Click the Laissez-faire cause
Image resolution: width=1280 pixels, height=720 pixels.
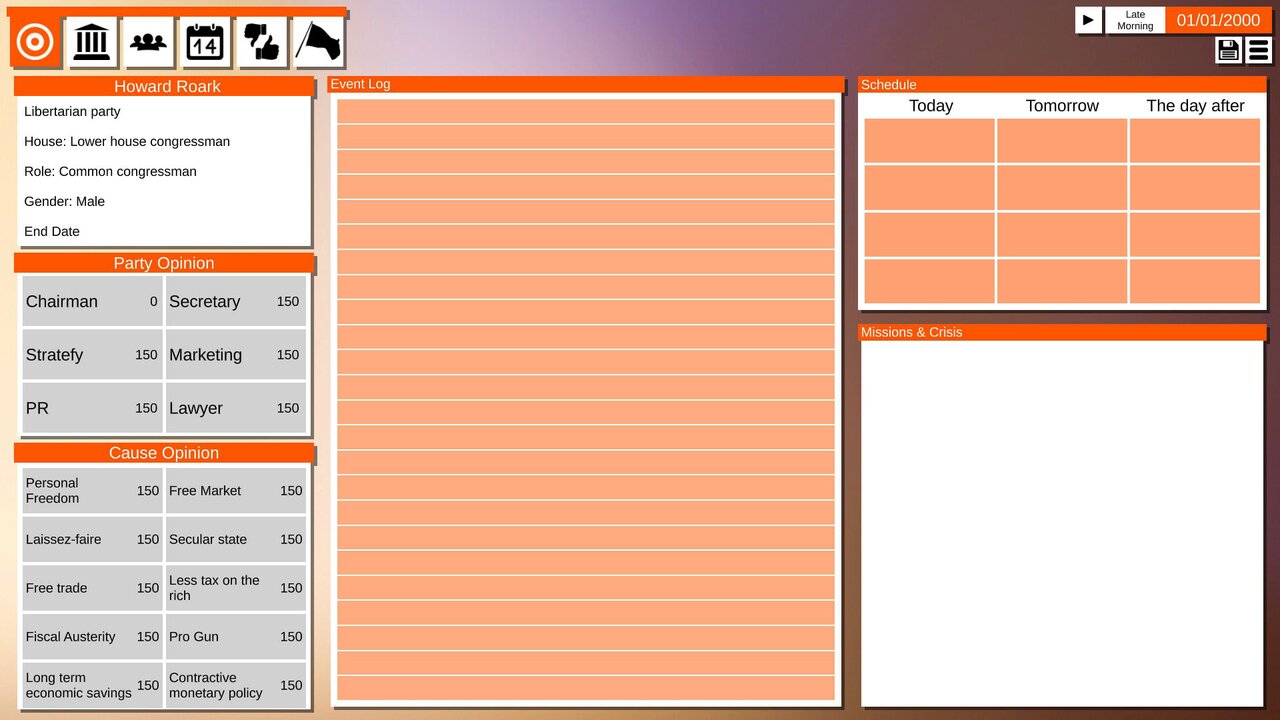pyautogui.click(x=92, y=539)
